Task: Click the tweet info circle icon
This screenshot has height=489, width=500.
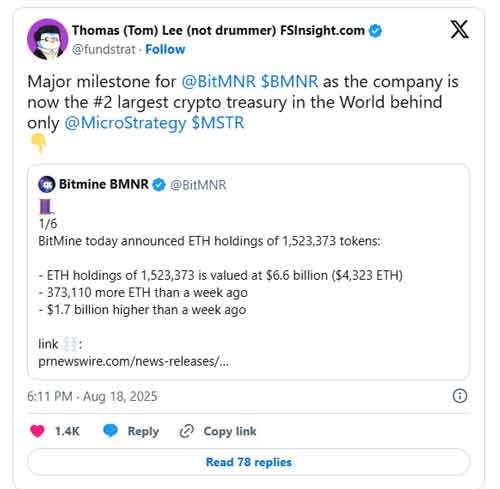Action: coord(460,396)
